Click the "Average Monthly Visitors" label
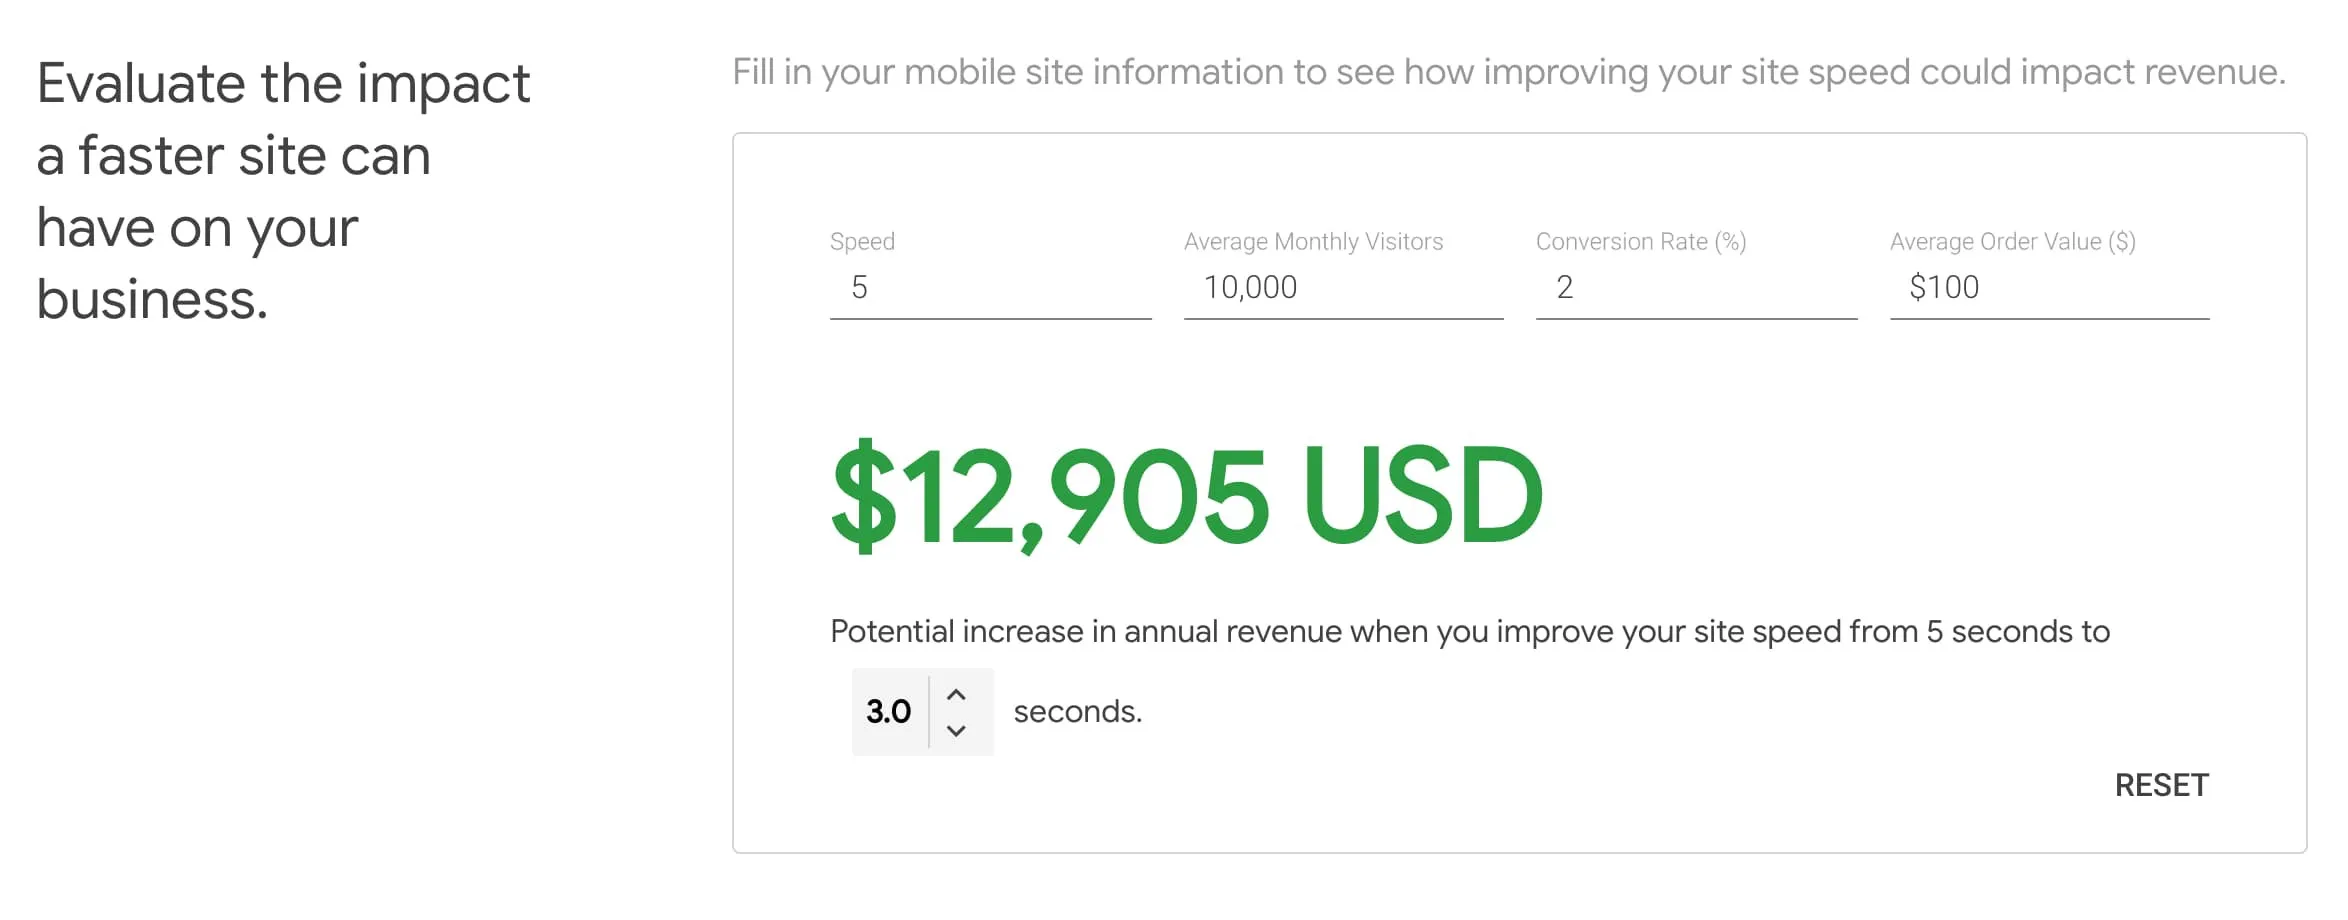 [x=1313, y=242]
